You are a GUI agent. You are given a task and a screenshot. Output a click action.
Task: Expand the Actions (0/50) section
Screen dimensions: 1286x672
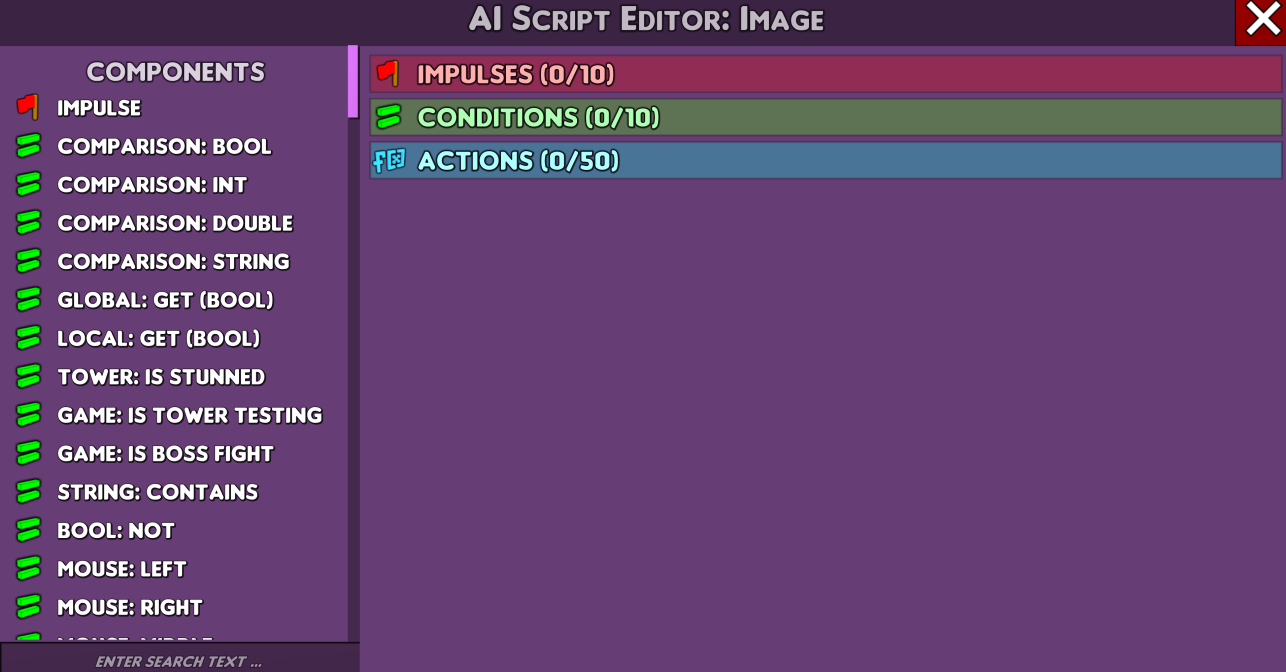click(826, 160)
